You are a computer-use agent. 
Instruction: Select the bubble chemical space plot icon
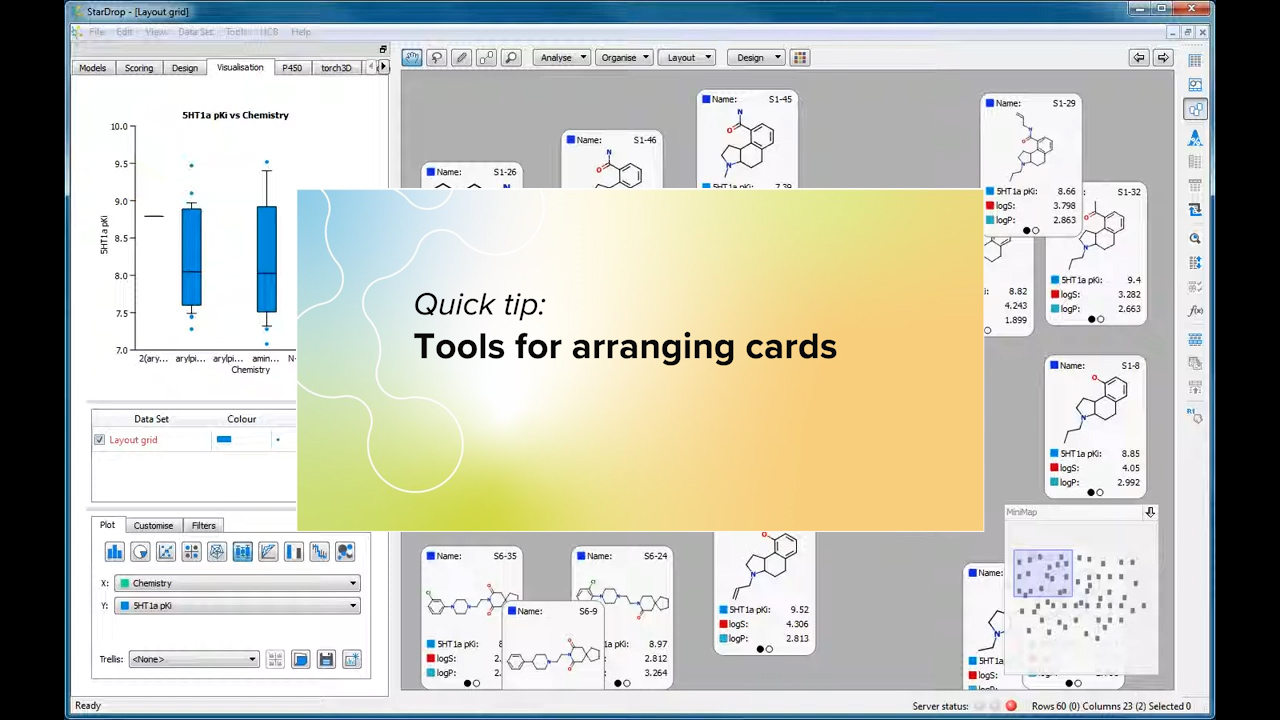click(345, 552)
